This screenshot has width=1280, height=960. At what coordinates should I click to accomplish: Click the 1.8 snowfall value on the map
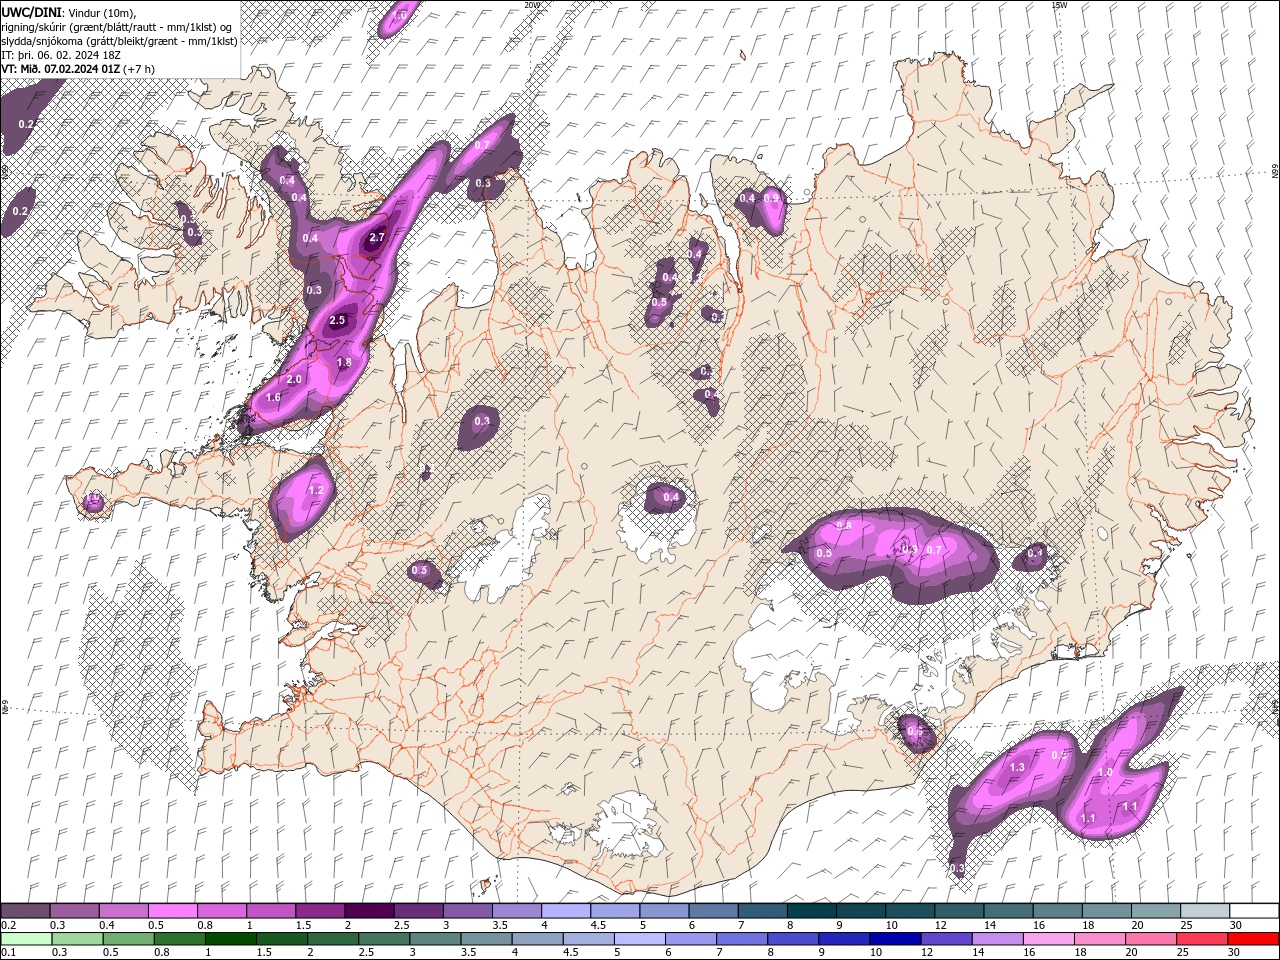pos(344,362)
